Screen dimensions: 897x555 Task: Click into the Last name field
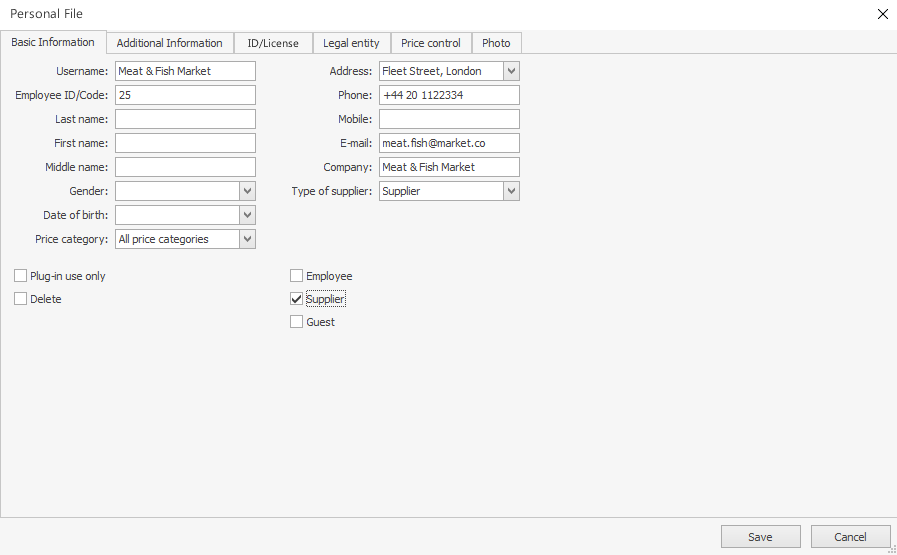pyautogui.click(x=185, y=119)
